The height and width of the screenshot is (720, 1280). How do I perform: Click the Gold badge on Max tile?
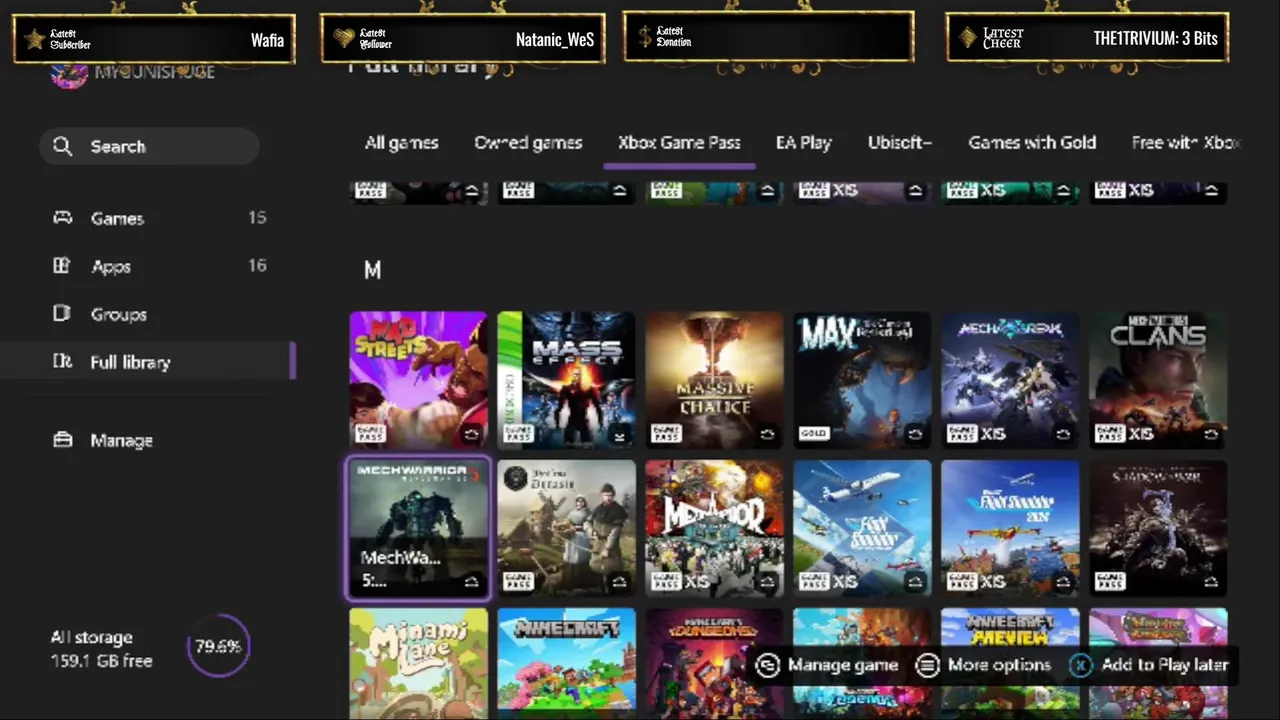tap(813, 434)
